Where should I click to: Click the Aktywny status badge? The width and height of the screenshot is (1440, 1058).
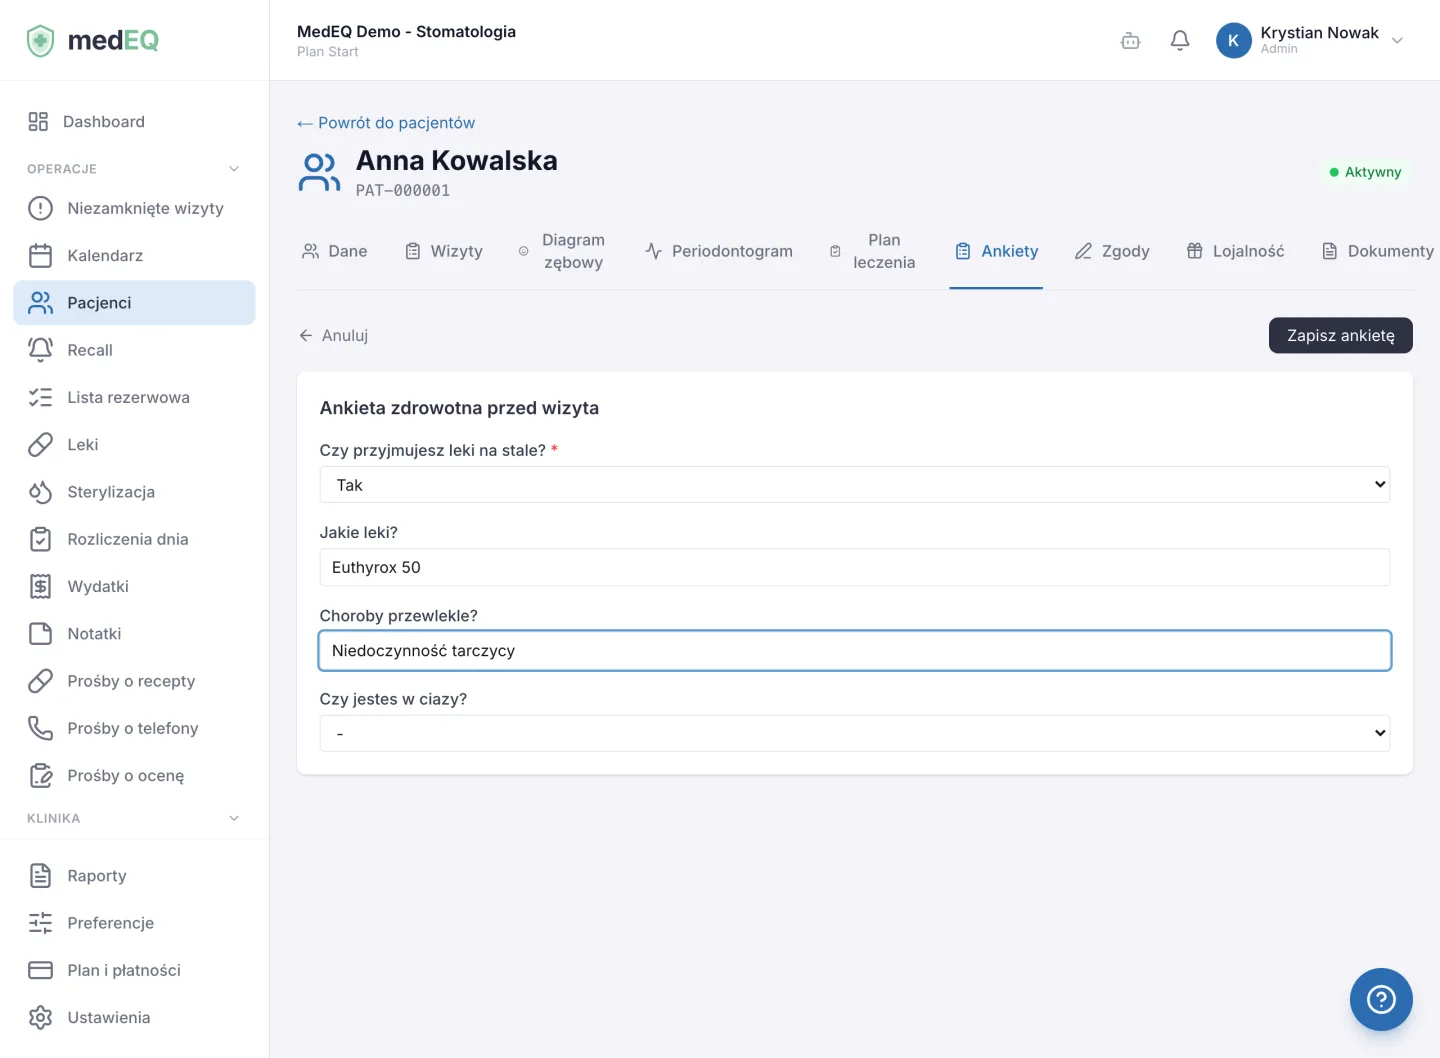[1365, 172]
